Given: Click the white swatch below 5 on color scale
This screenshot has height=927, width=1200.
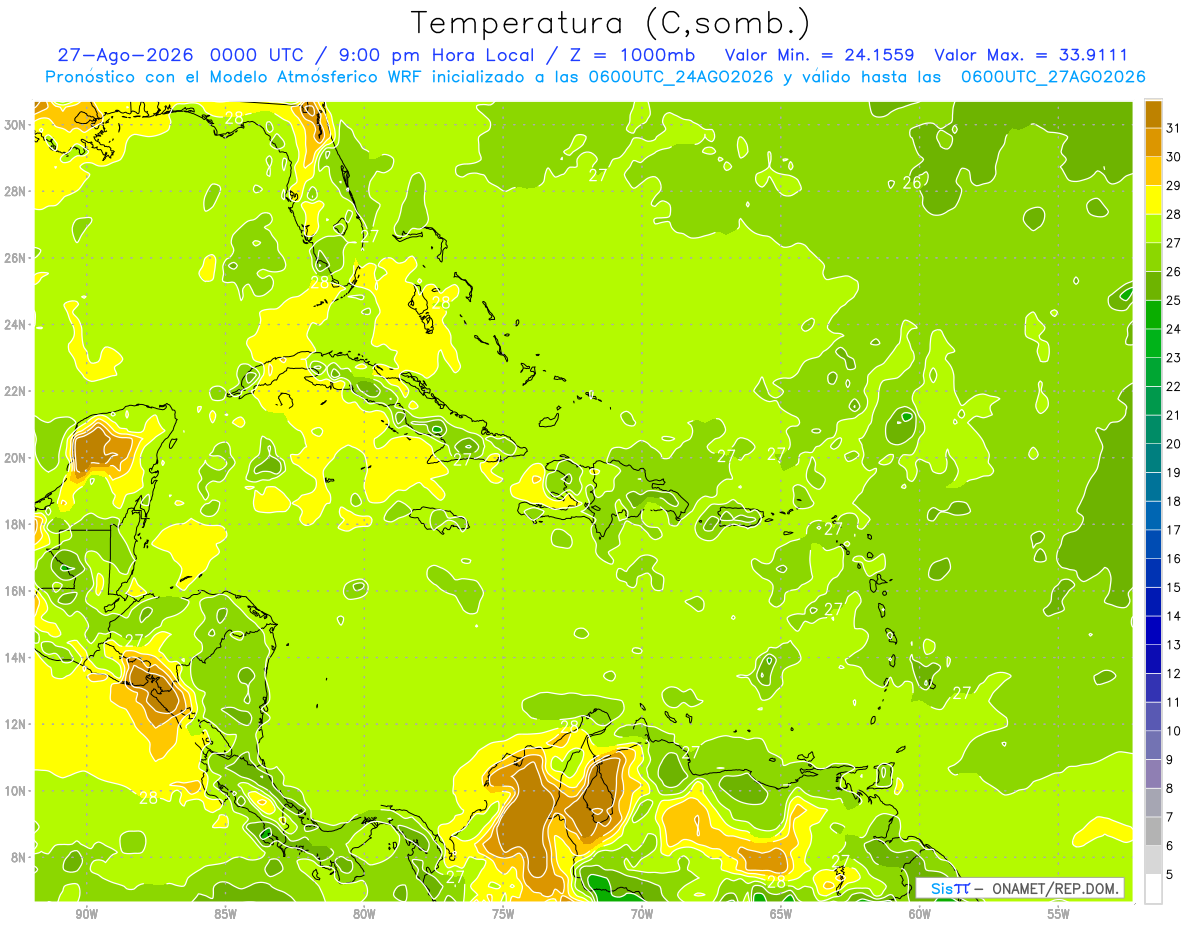Looking at the screenshot, I should pyautogui.click(x=1153, y=888).
